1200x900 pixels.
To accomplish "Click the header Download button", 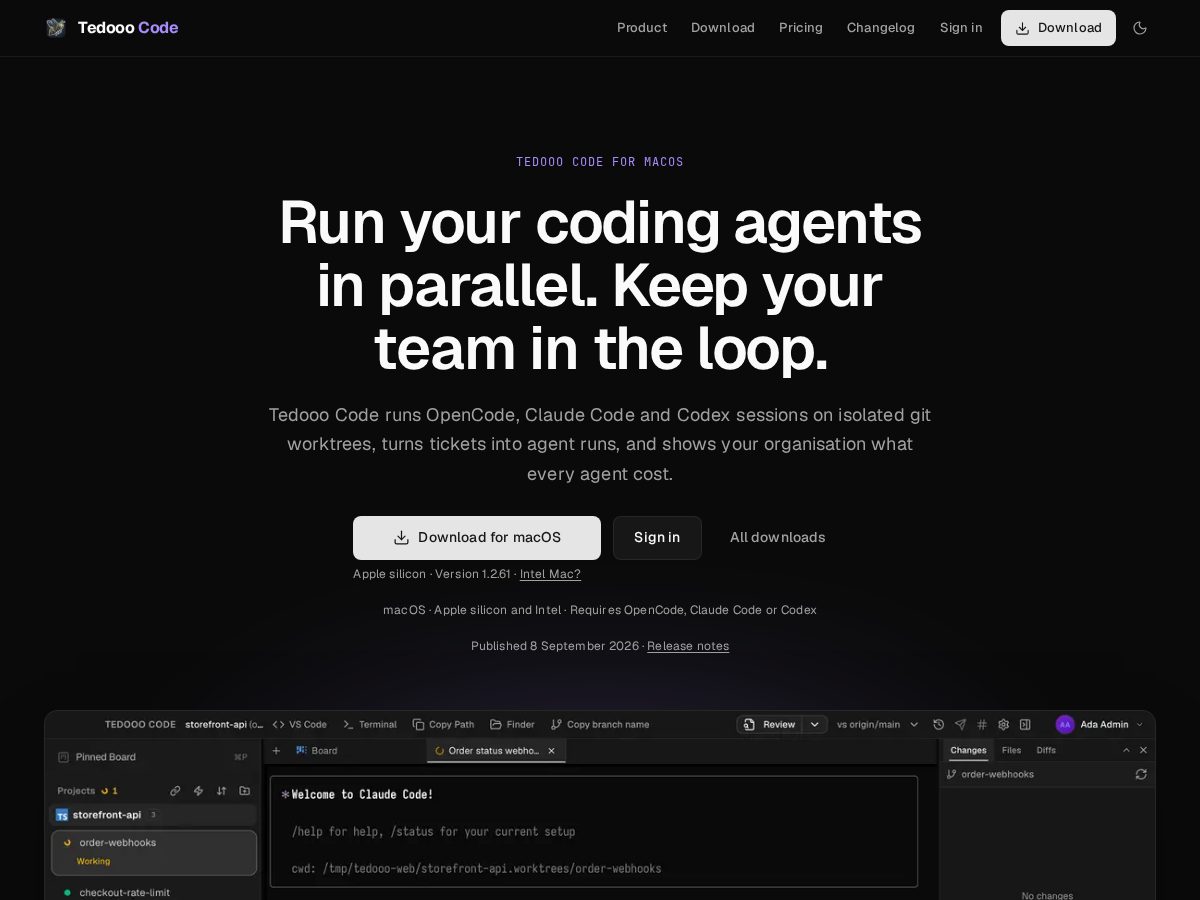I will point(1058,28).
